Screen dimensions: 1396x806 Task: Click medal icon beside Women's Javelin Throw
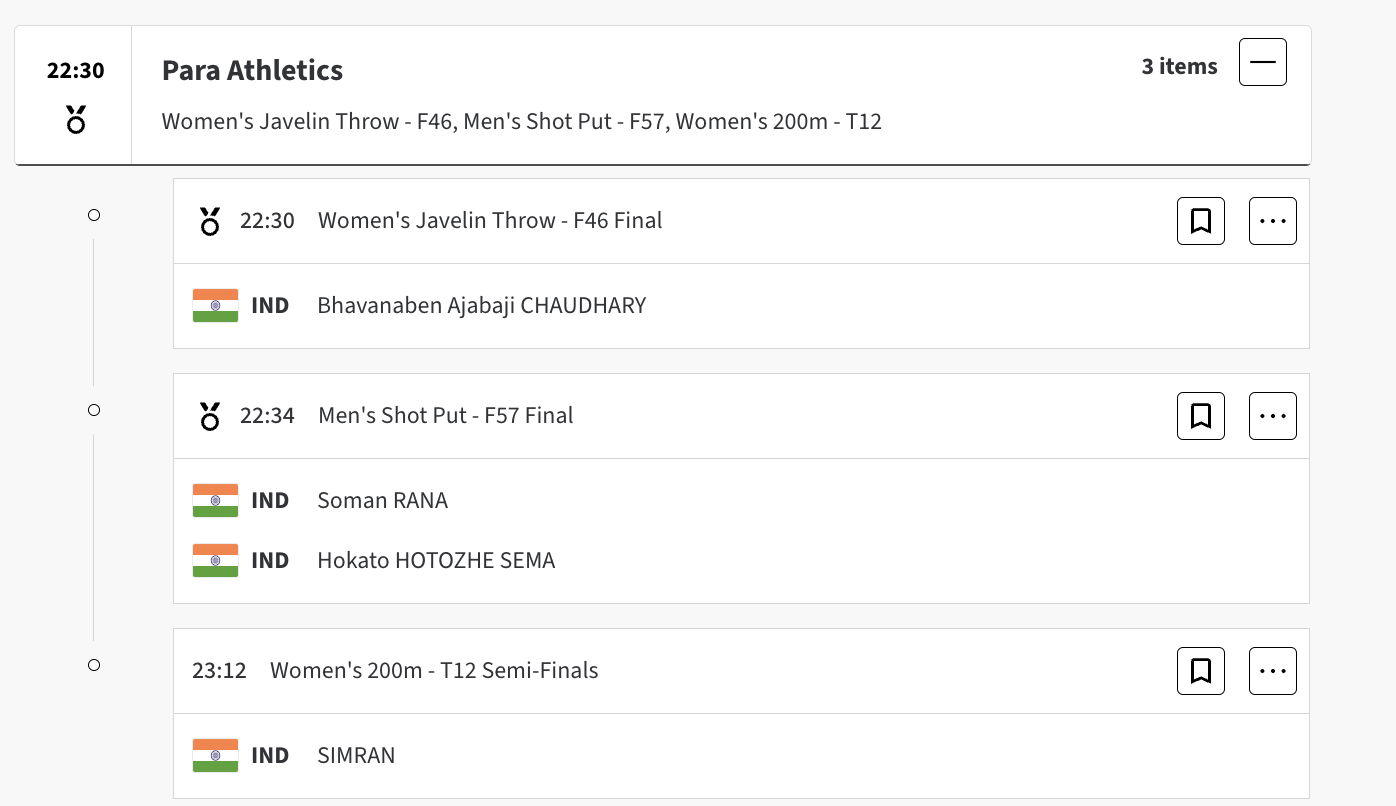tap(210, 221)
